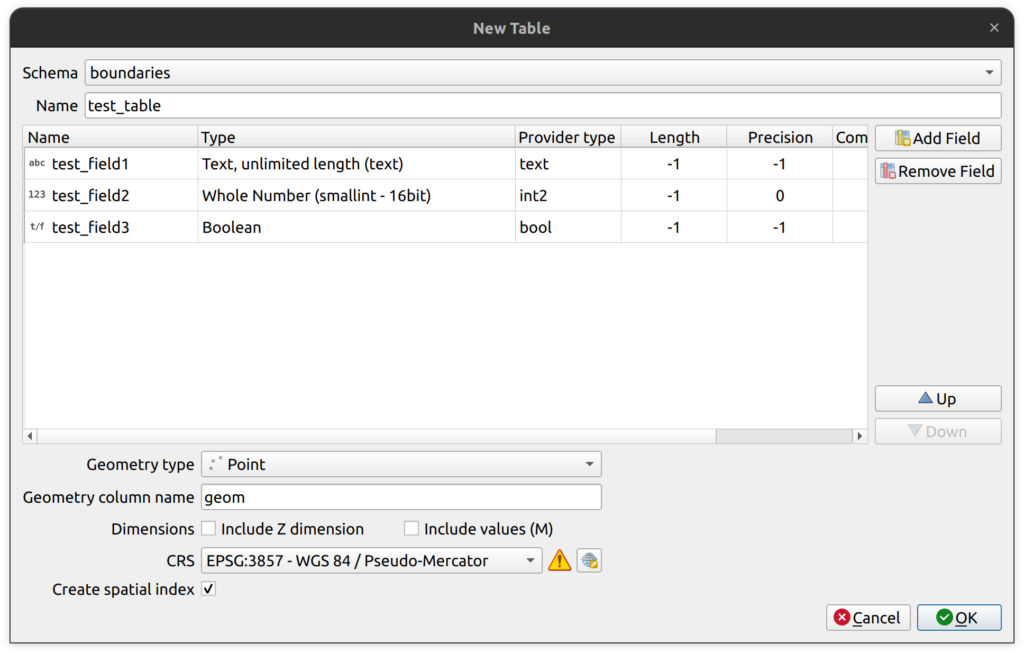Viewport: 1024px width, 653px height.
Task: Close the New Table dialog
Action: 993,28
